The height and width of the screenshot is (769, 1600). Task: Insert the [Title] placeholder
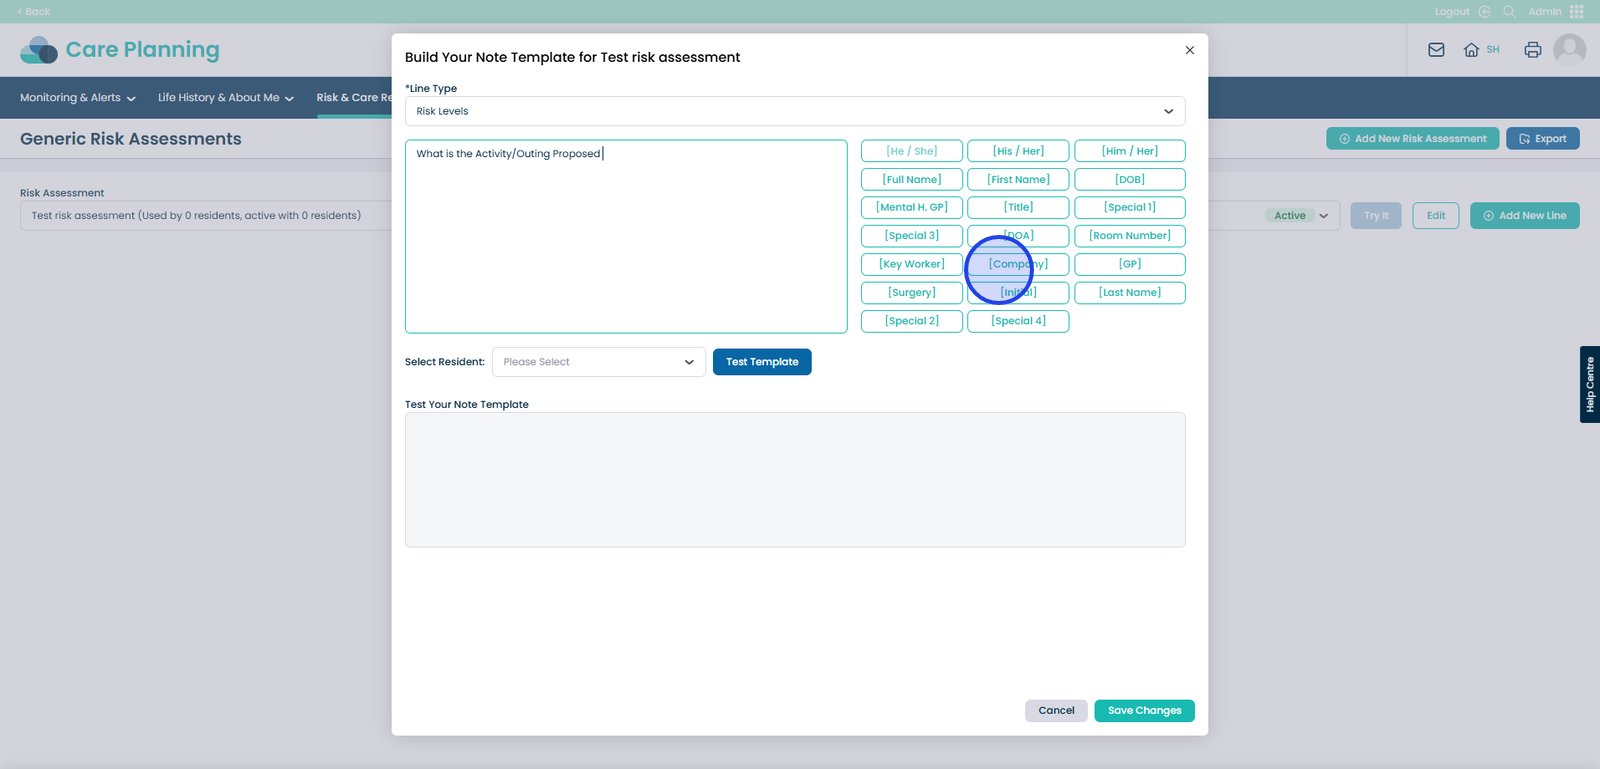[1018, 208]
